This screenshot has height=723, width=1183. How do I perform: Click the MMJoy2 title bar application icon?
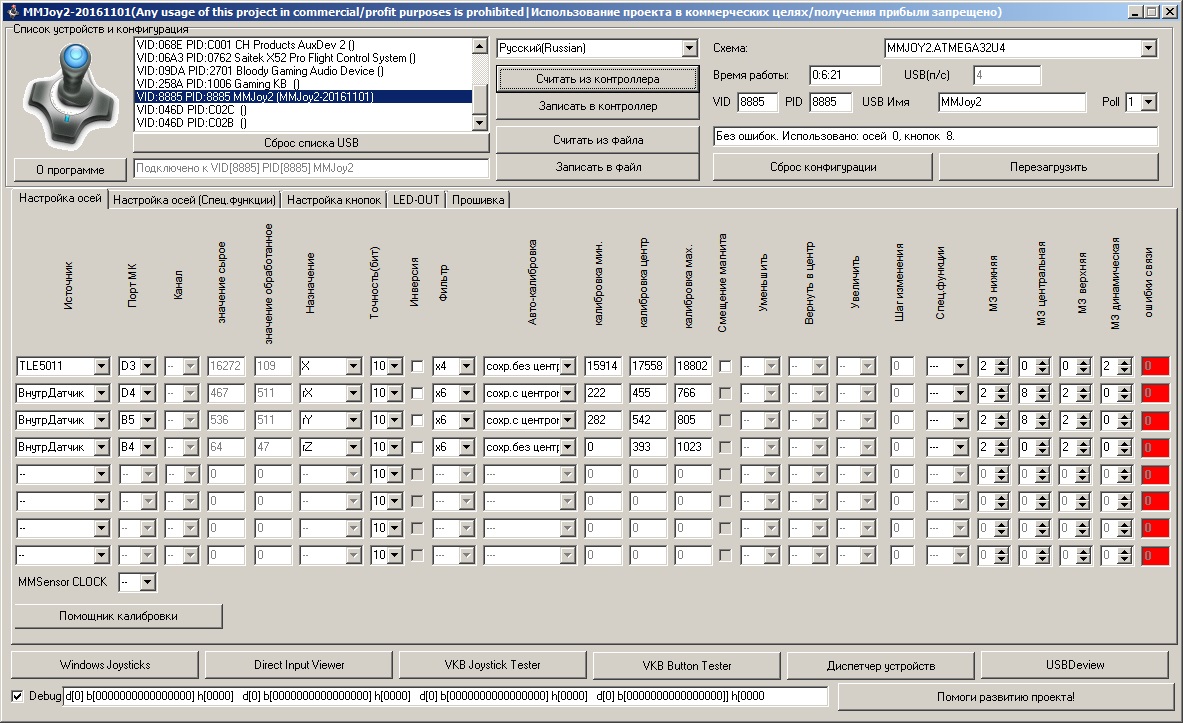tap(11, 12)
